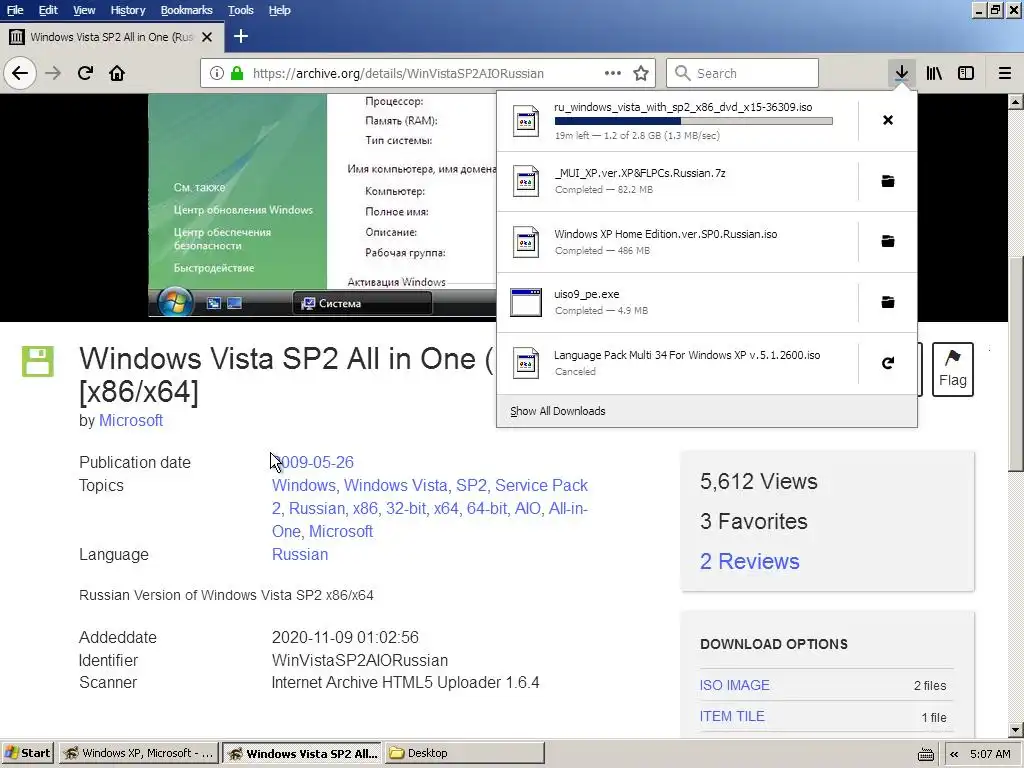Click the 5:07 AM taskbar clock
Viewport: 1024px width, 768px height.
point(990,754)
